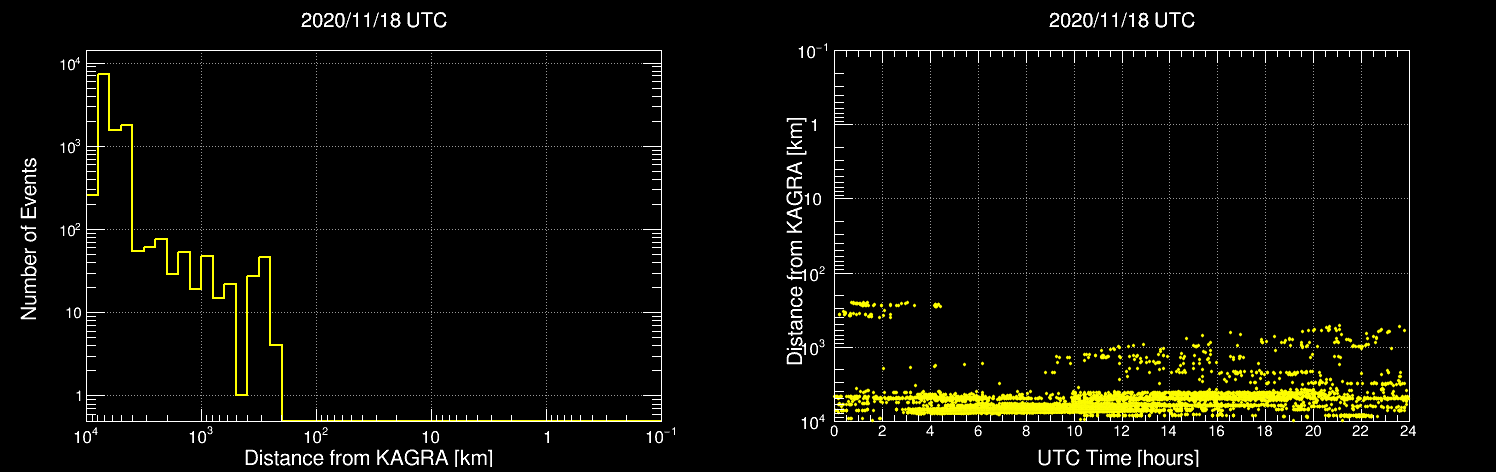Click hour 12 on the UTC Time axis
Screen dimensions: 1496x472
1121,431
